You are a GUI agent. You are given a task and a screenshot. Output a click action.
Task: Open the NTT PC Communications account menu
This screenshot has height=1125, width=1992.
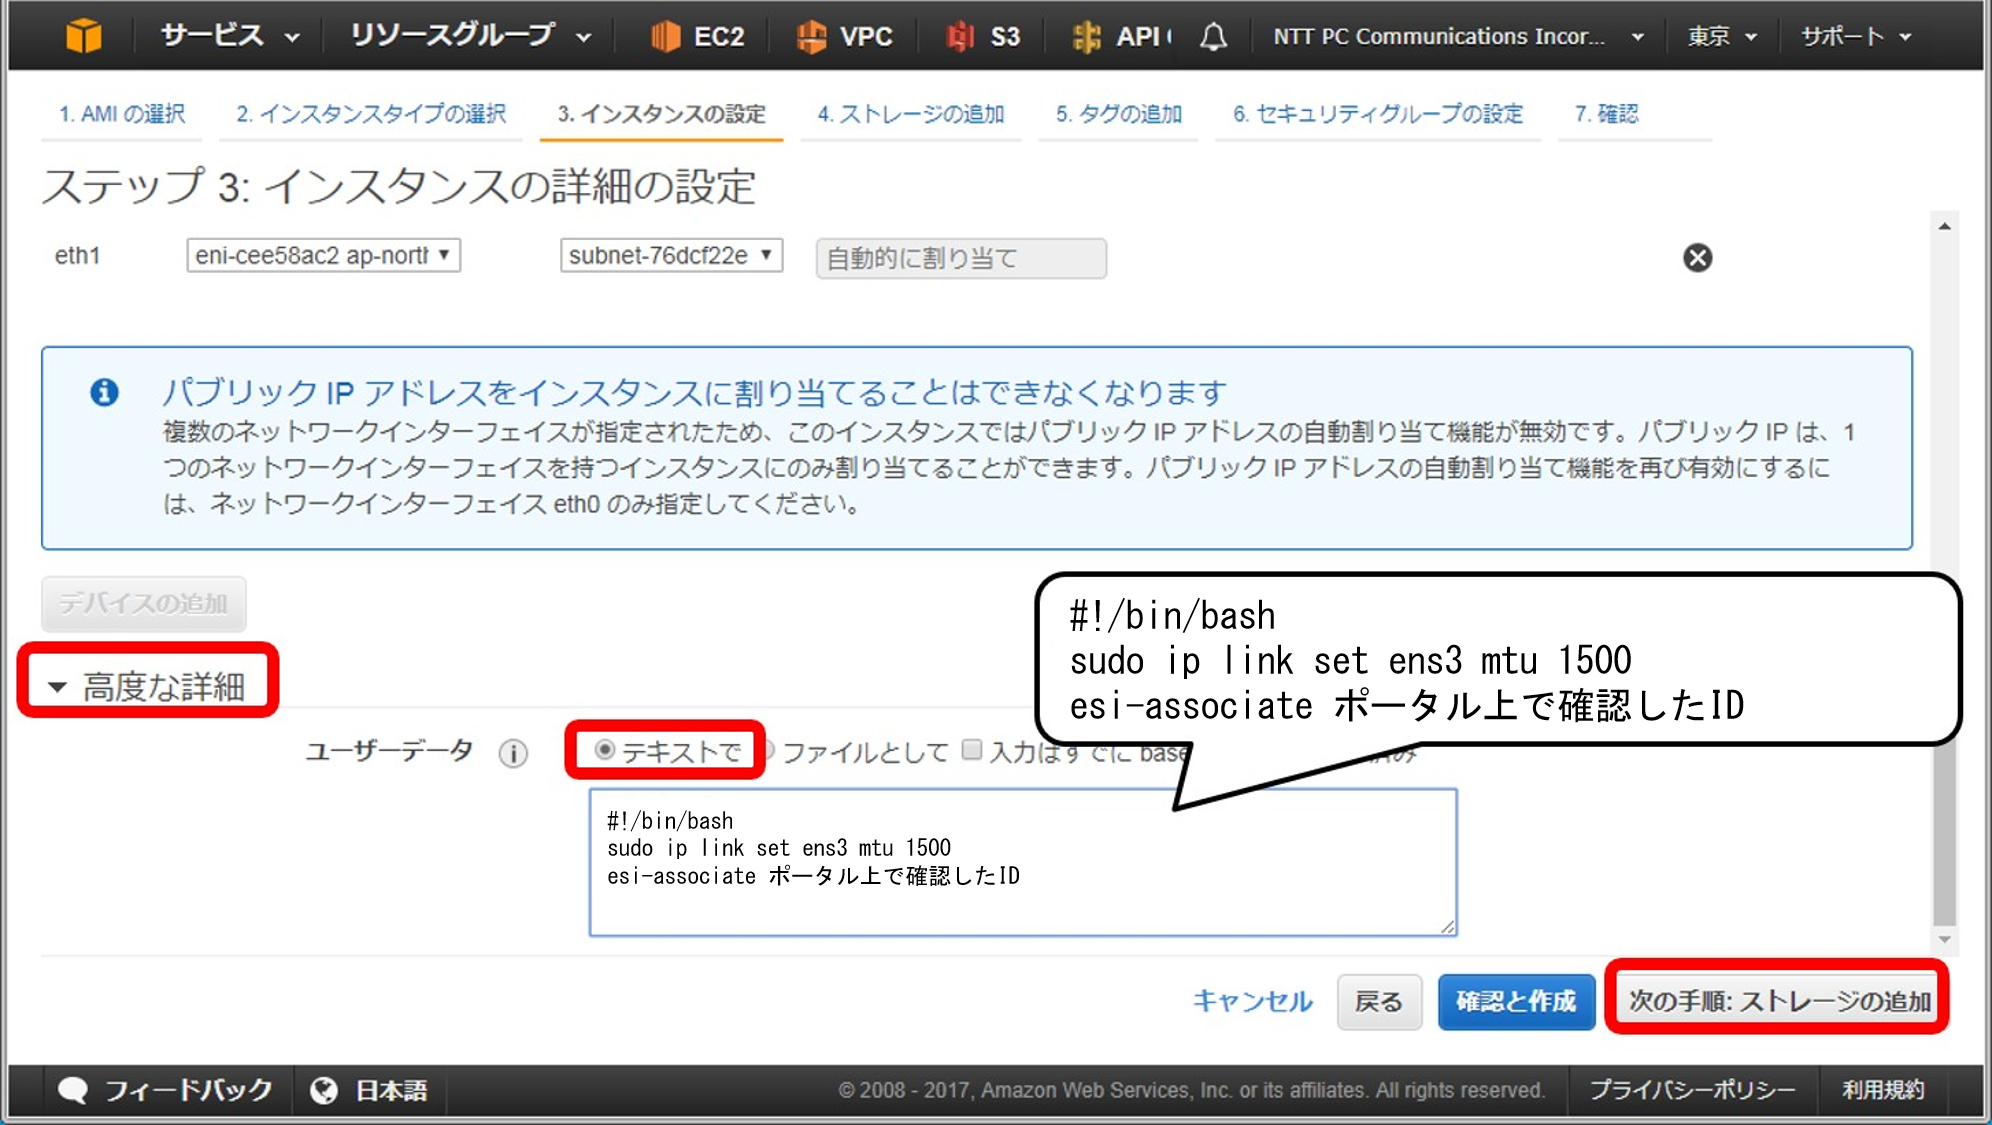click(1458, 37)
